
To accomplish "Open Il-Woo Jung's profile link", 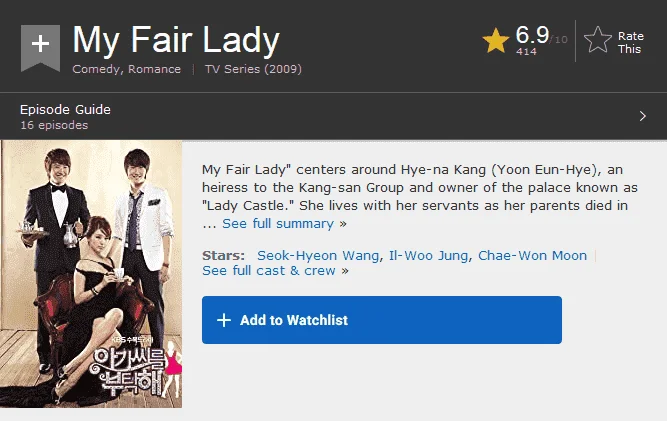I will coord(429,255).
